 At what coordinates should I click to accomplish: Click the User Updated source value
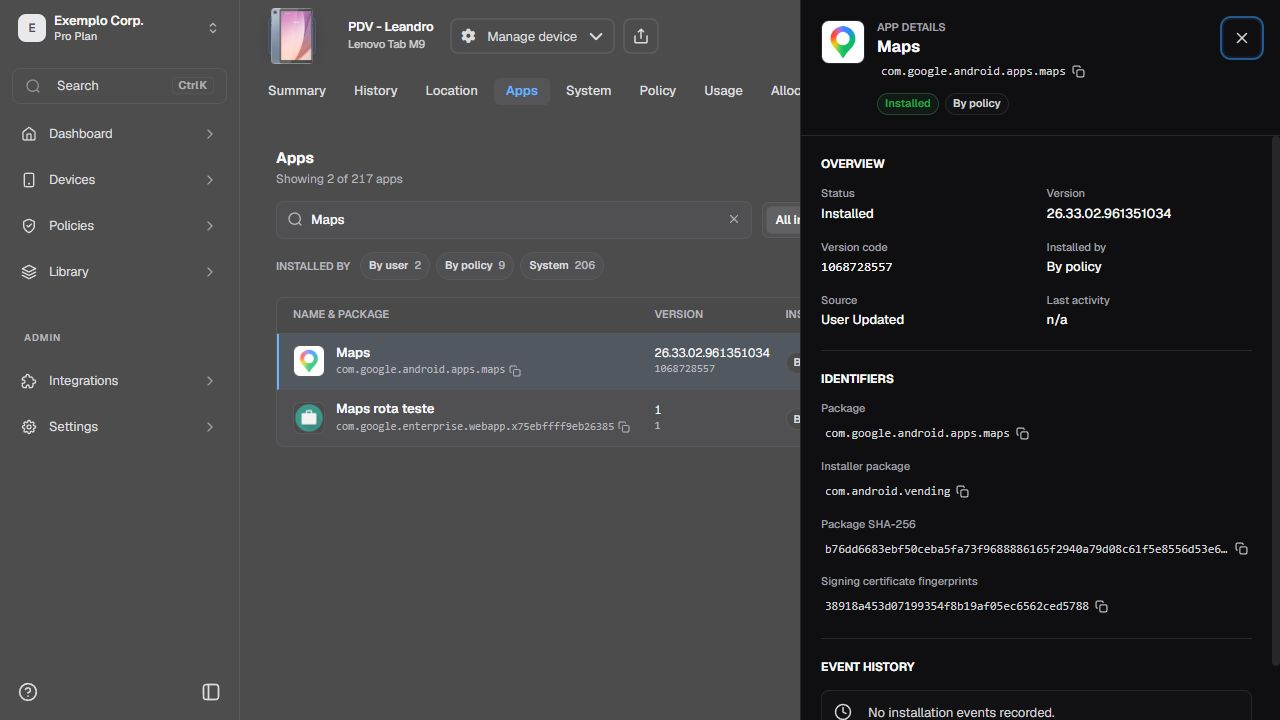[863, 320]
